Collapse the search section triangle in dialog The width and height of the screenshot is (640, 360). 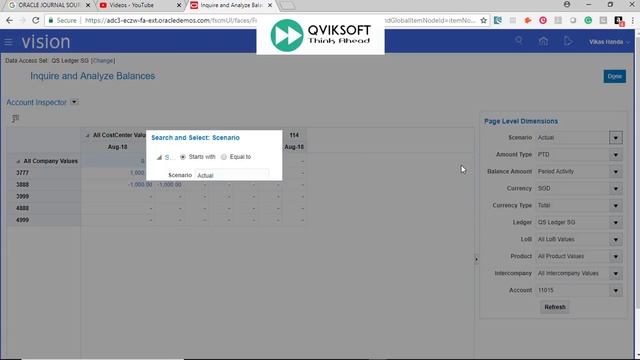[x=159, y=157]
